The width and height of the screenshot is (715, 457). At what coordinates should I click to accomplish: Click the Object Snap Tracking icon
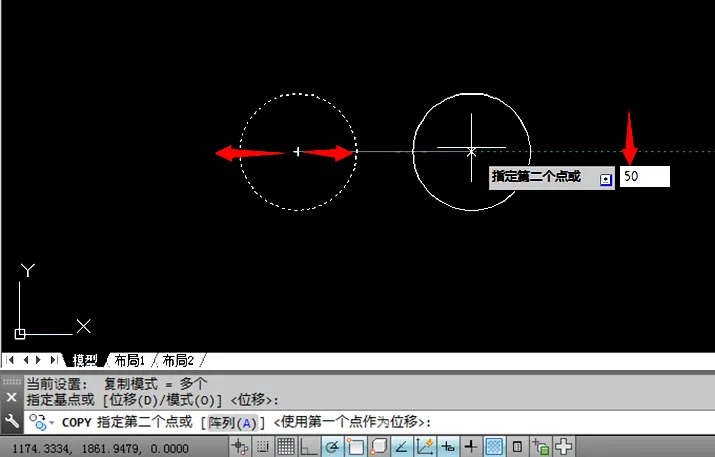tap(402, 447)
